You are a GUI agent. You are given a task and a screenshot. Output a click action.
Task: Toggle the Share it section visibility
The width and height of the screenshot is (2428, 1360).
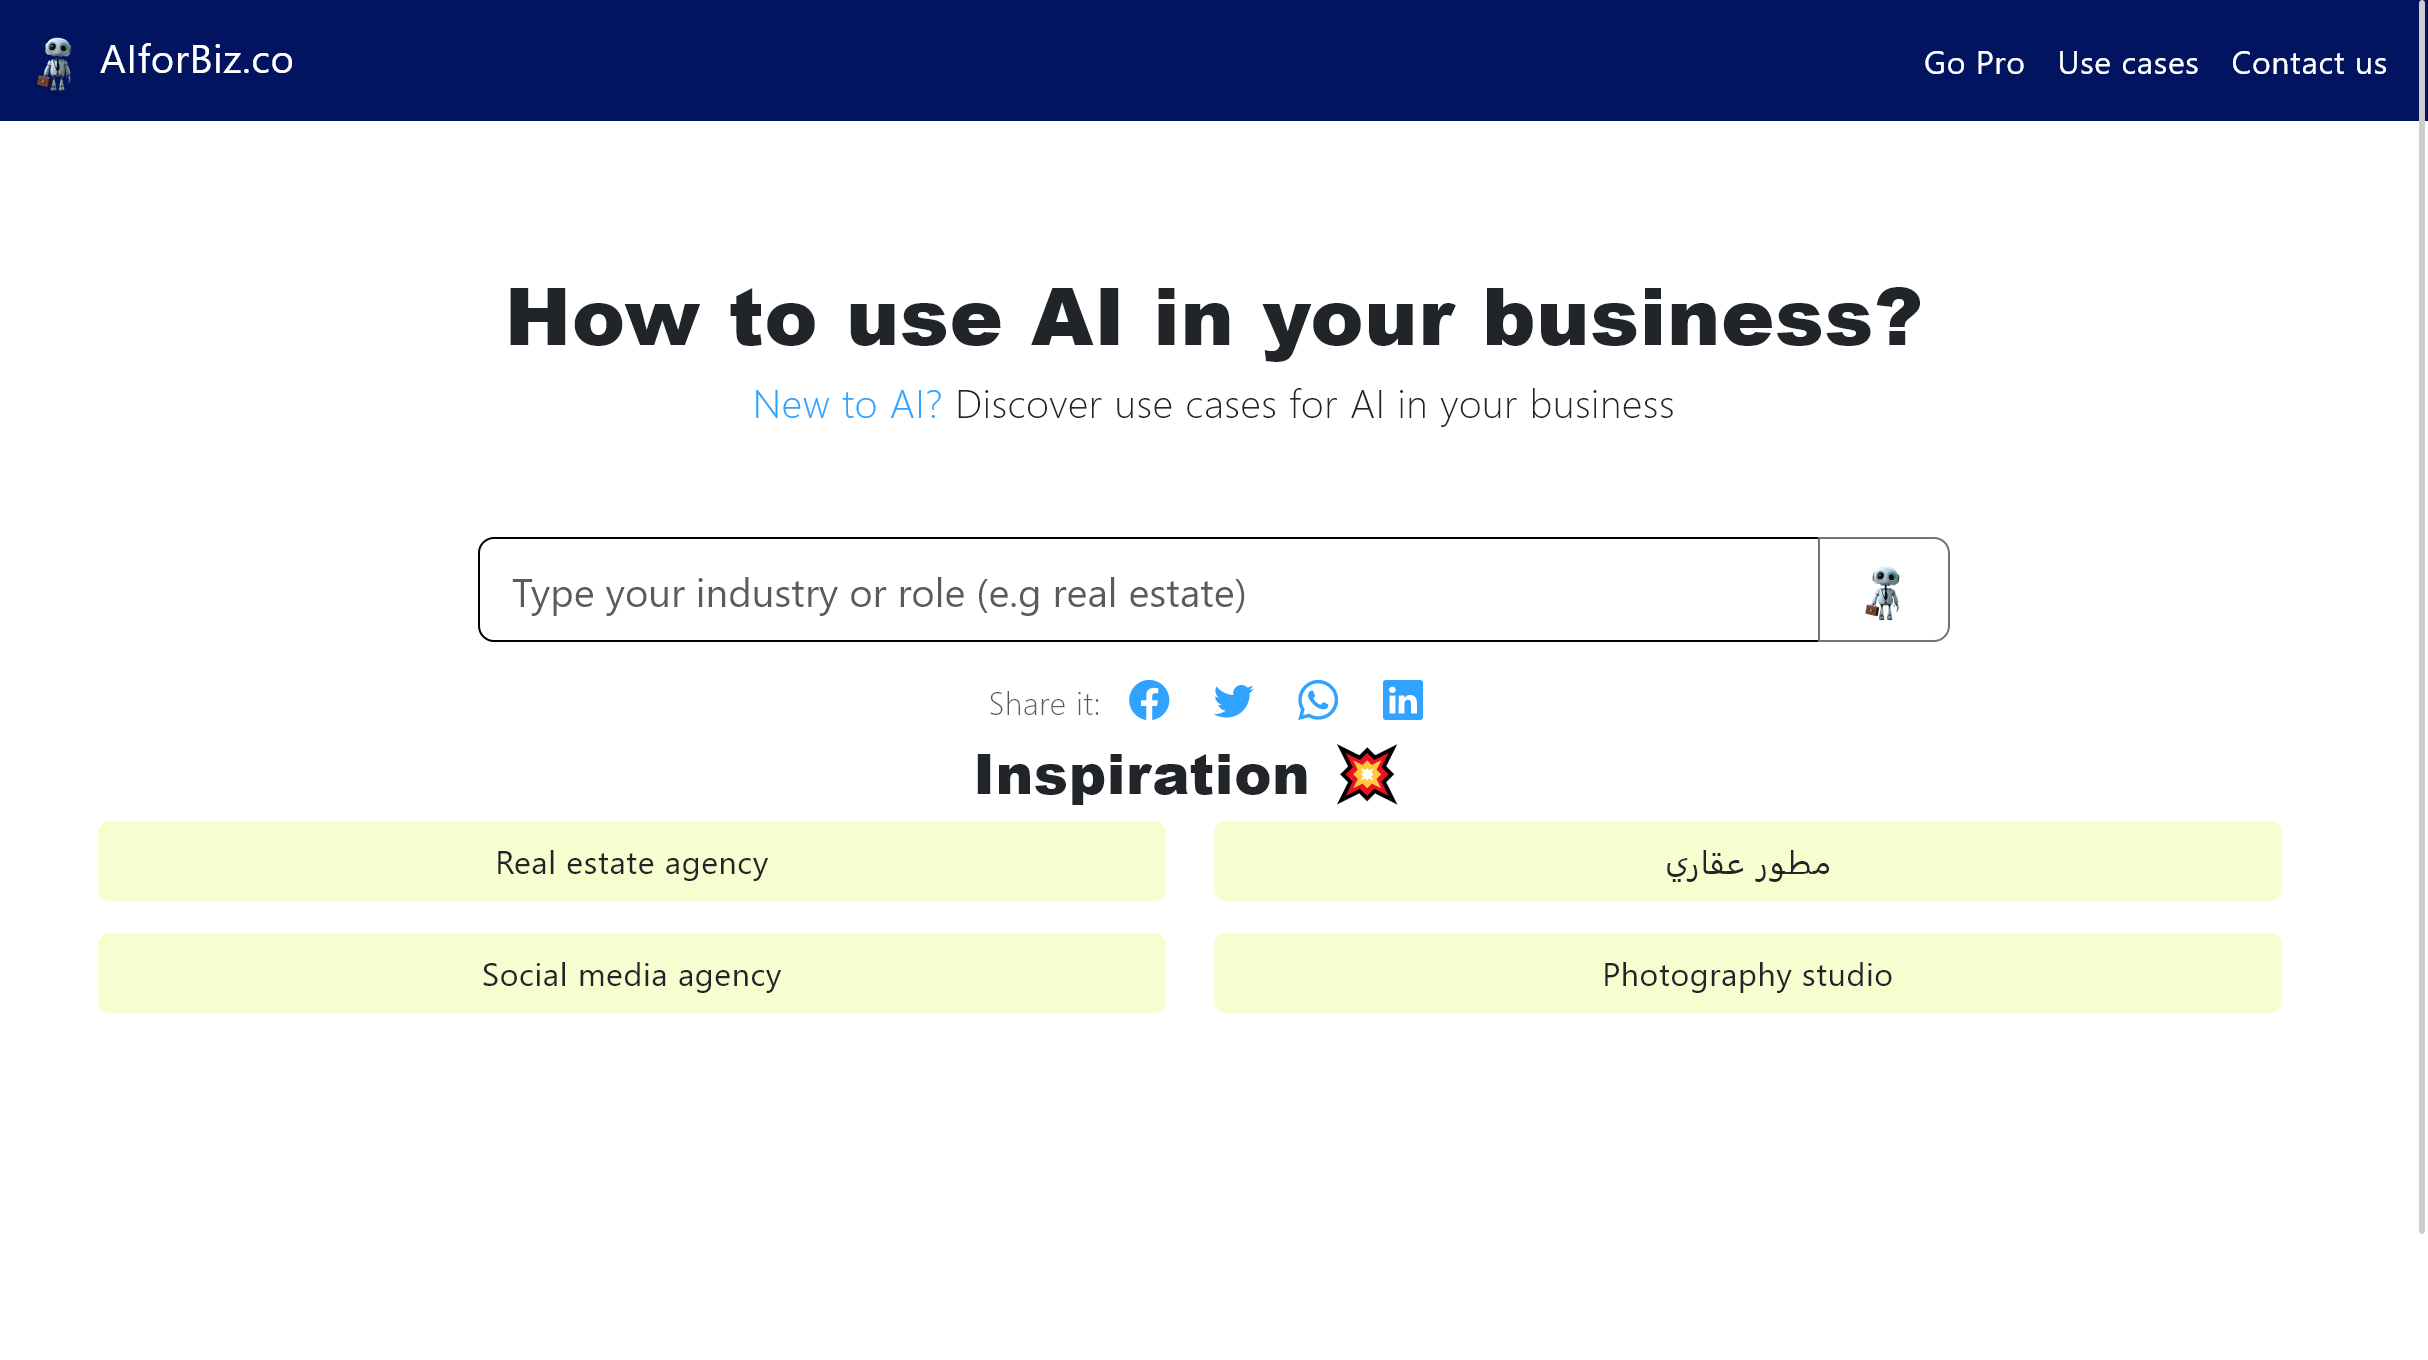[x=1042, y=700]
